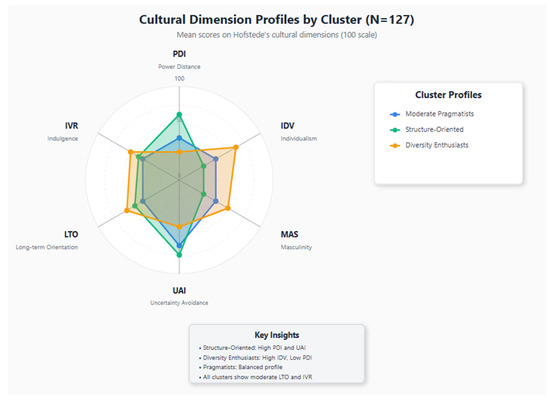Select the IDV Individualism axis label

click(299, 132)
